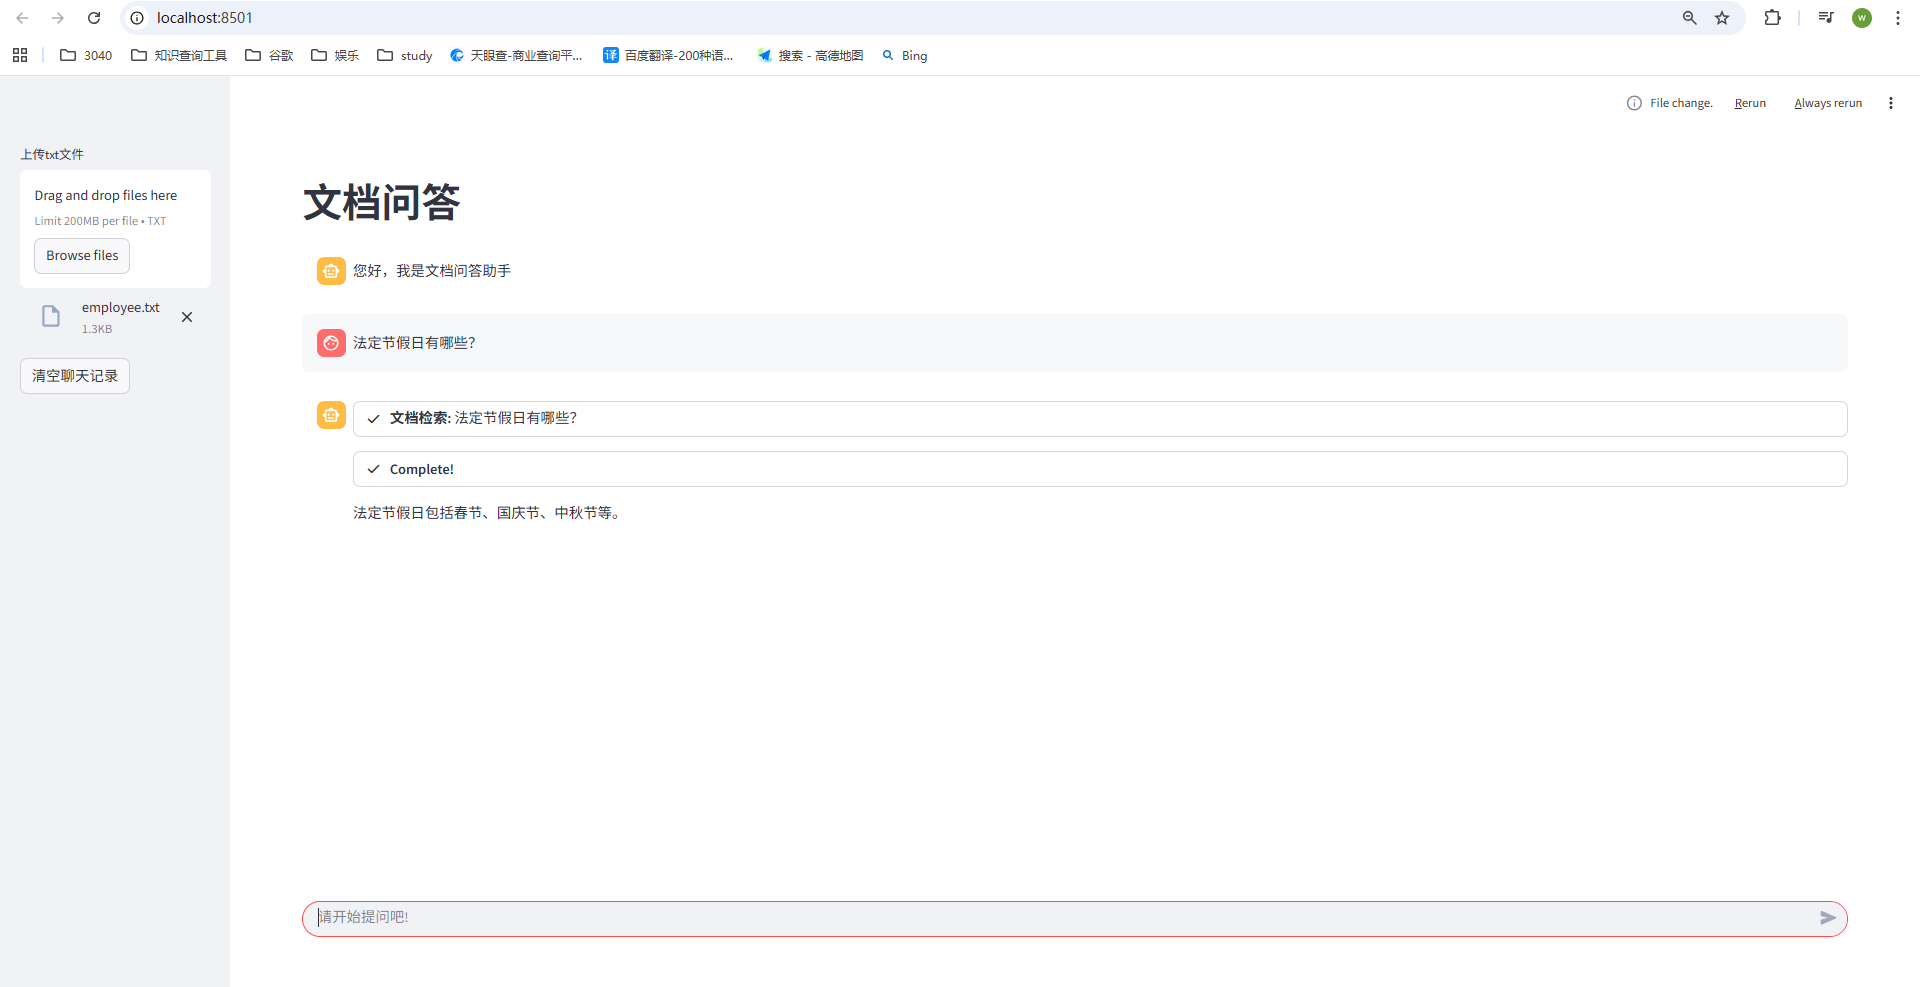The image size is (1920, 987).
Task: Open the zoom magnifier in address bar
Action: click(x=1690, y=18)
